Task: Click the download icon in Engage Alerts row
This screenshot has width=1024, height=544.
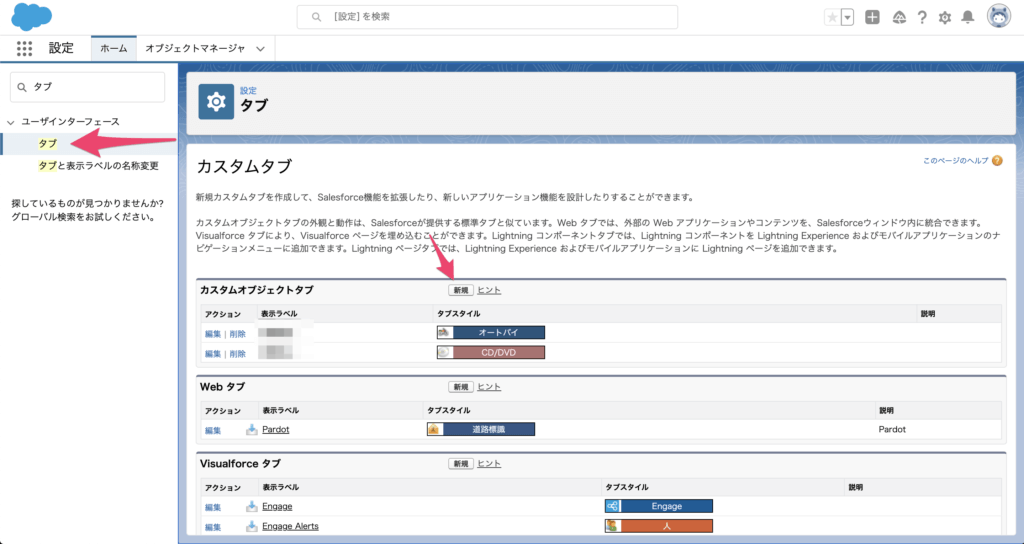Action: tap(251, 526)
